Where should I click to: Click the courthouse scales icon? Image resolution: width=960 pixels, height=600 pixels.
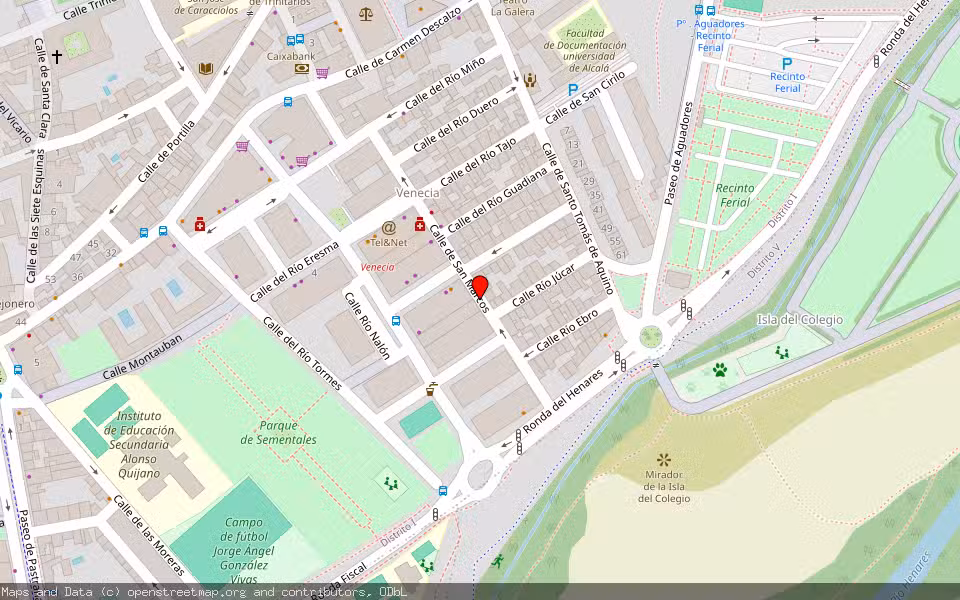tap(366, 13)
